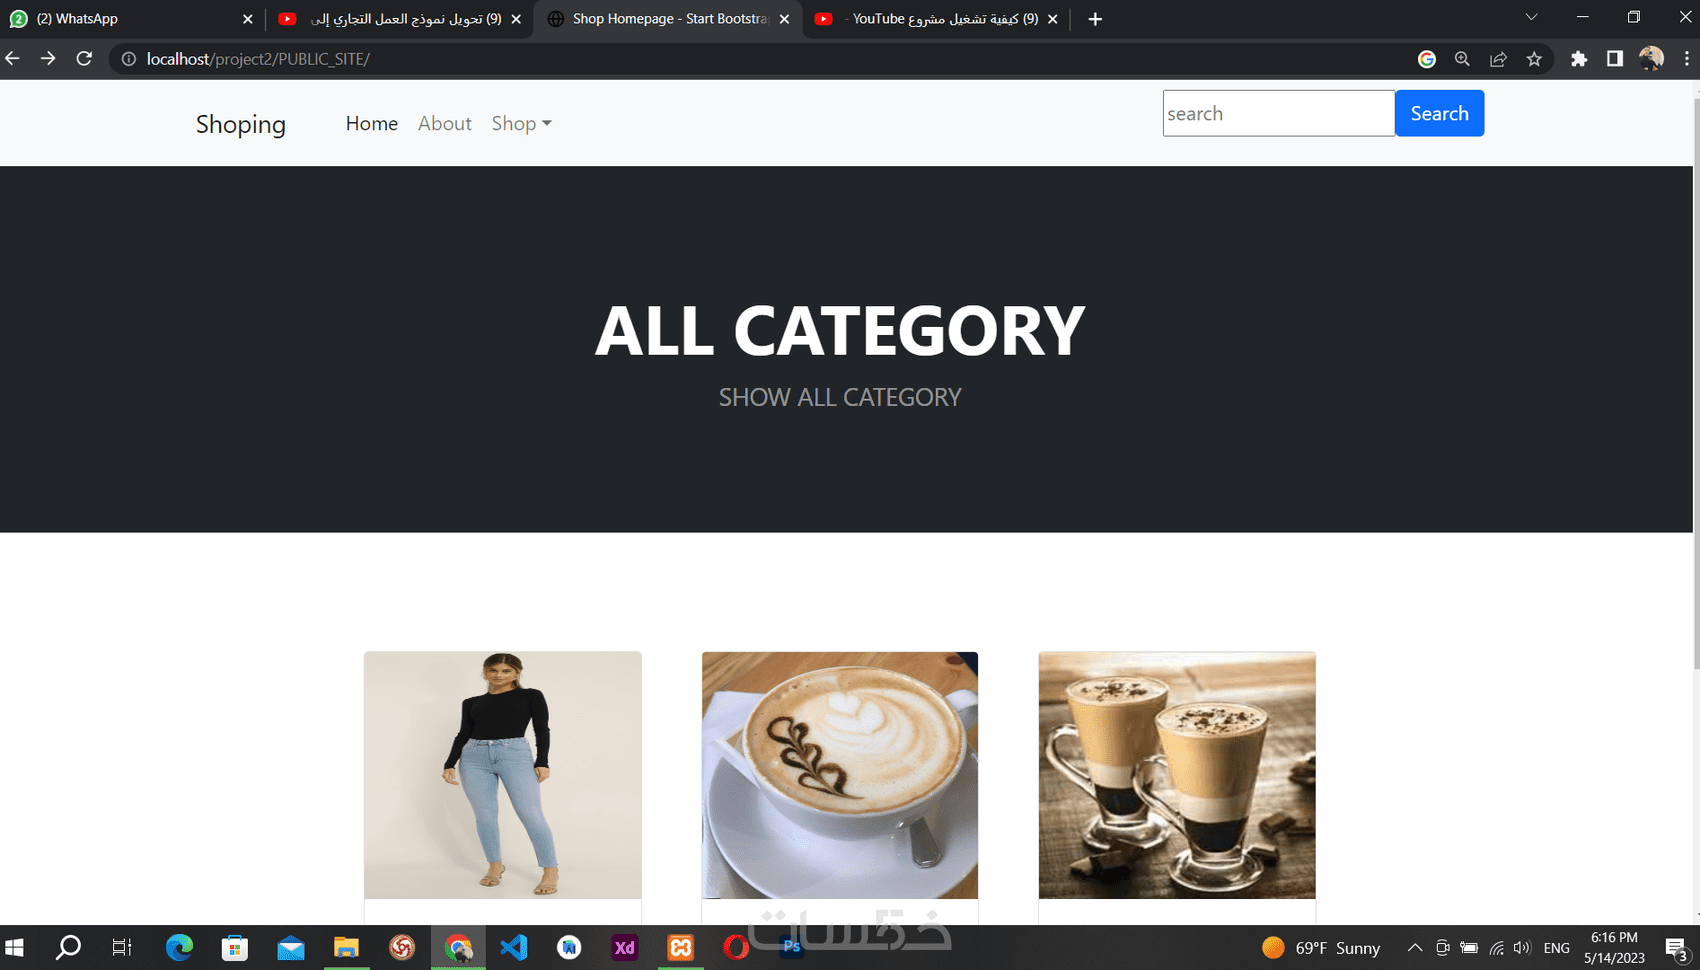This screenshot has width=1700, height=970.
Task: Open XAMPP from the taskbar
Action: pyautogui.click(x=680, y=946)
